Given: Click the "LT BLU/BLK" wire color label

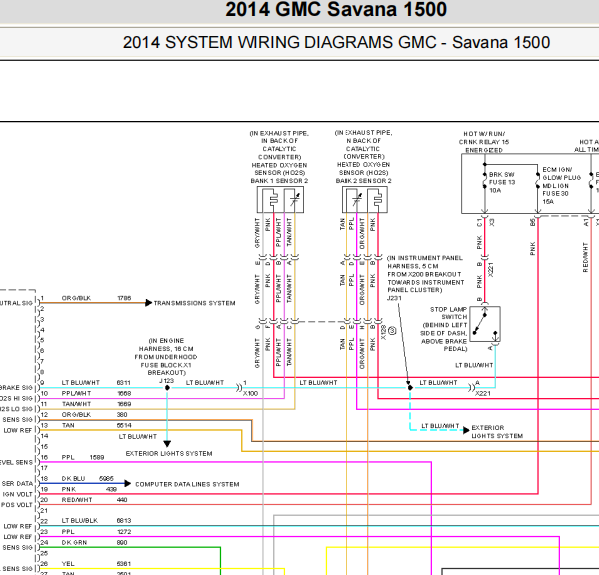Looking at the screenshot, I should coord(80,520).
